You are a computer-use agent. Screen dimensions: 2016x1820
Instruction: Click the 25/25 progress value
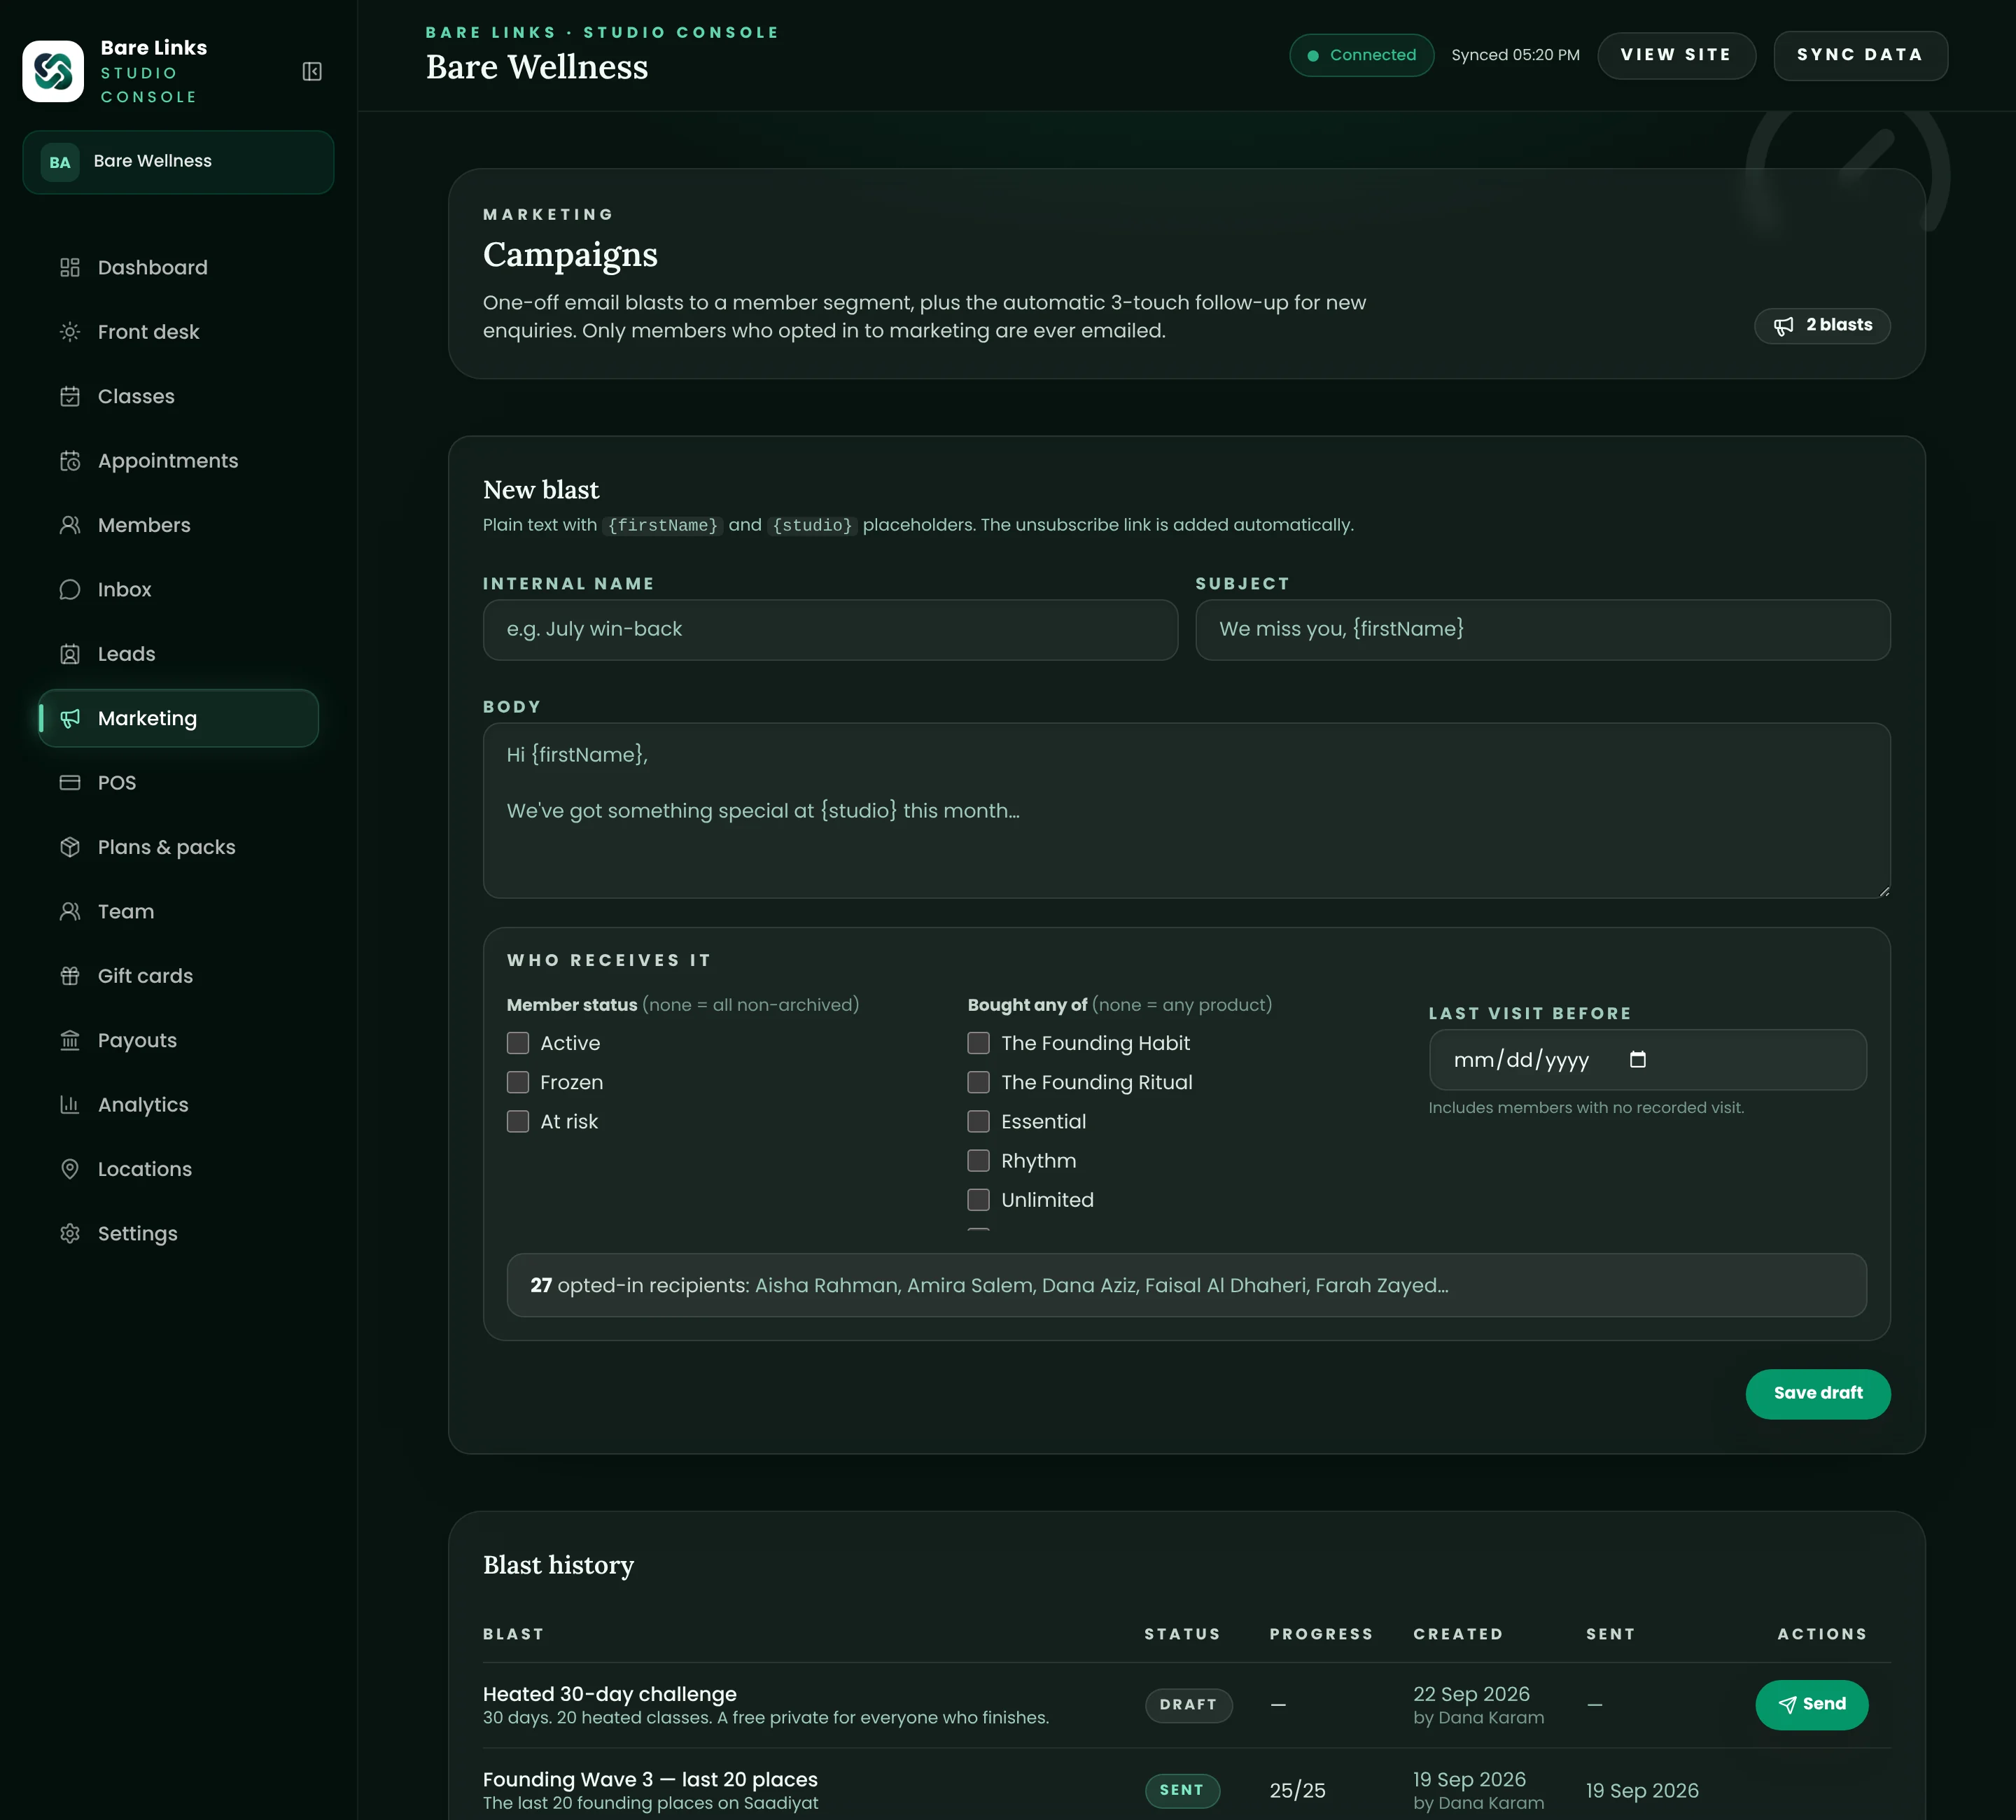pos(1297,1791)
